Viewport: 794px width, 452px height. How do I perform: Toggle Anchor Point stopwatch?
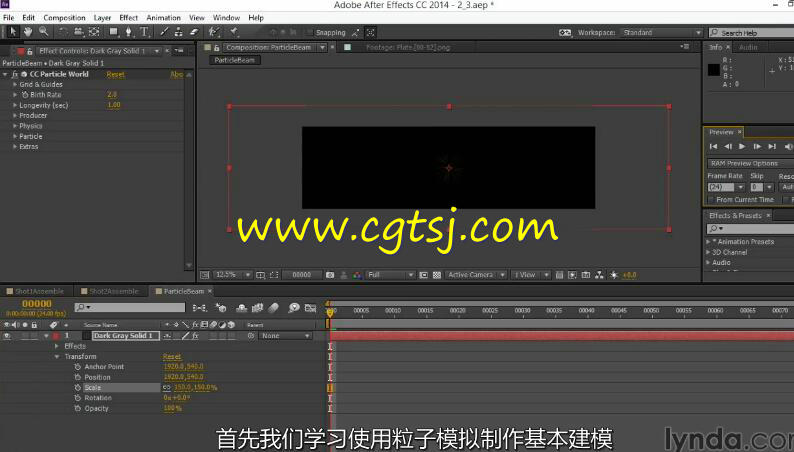[x=77, y=367]
